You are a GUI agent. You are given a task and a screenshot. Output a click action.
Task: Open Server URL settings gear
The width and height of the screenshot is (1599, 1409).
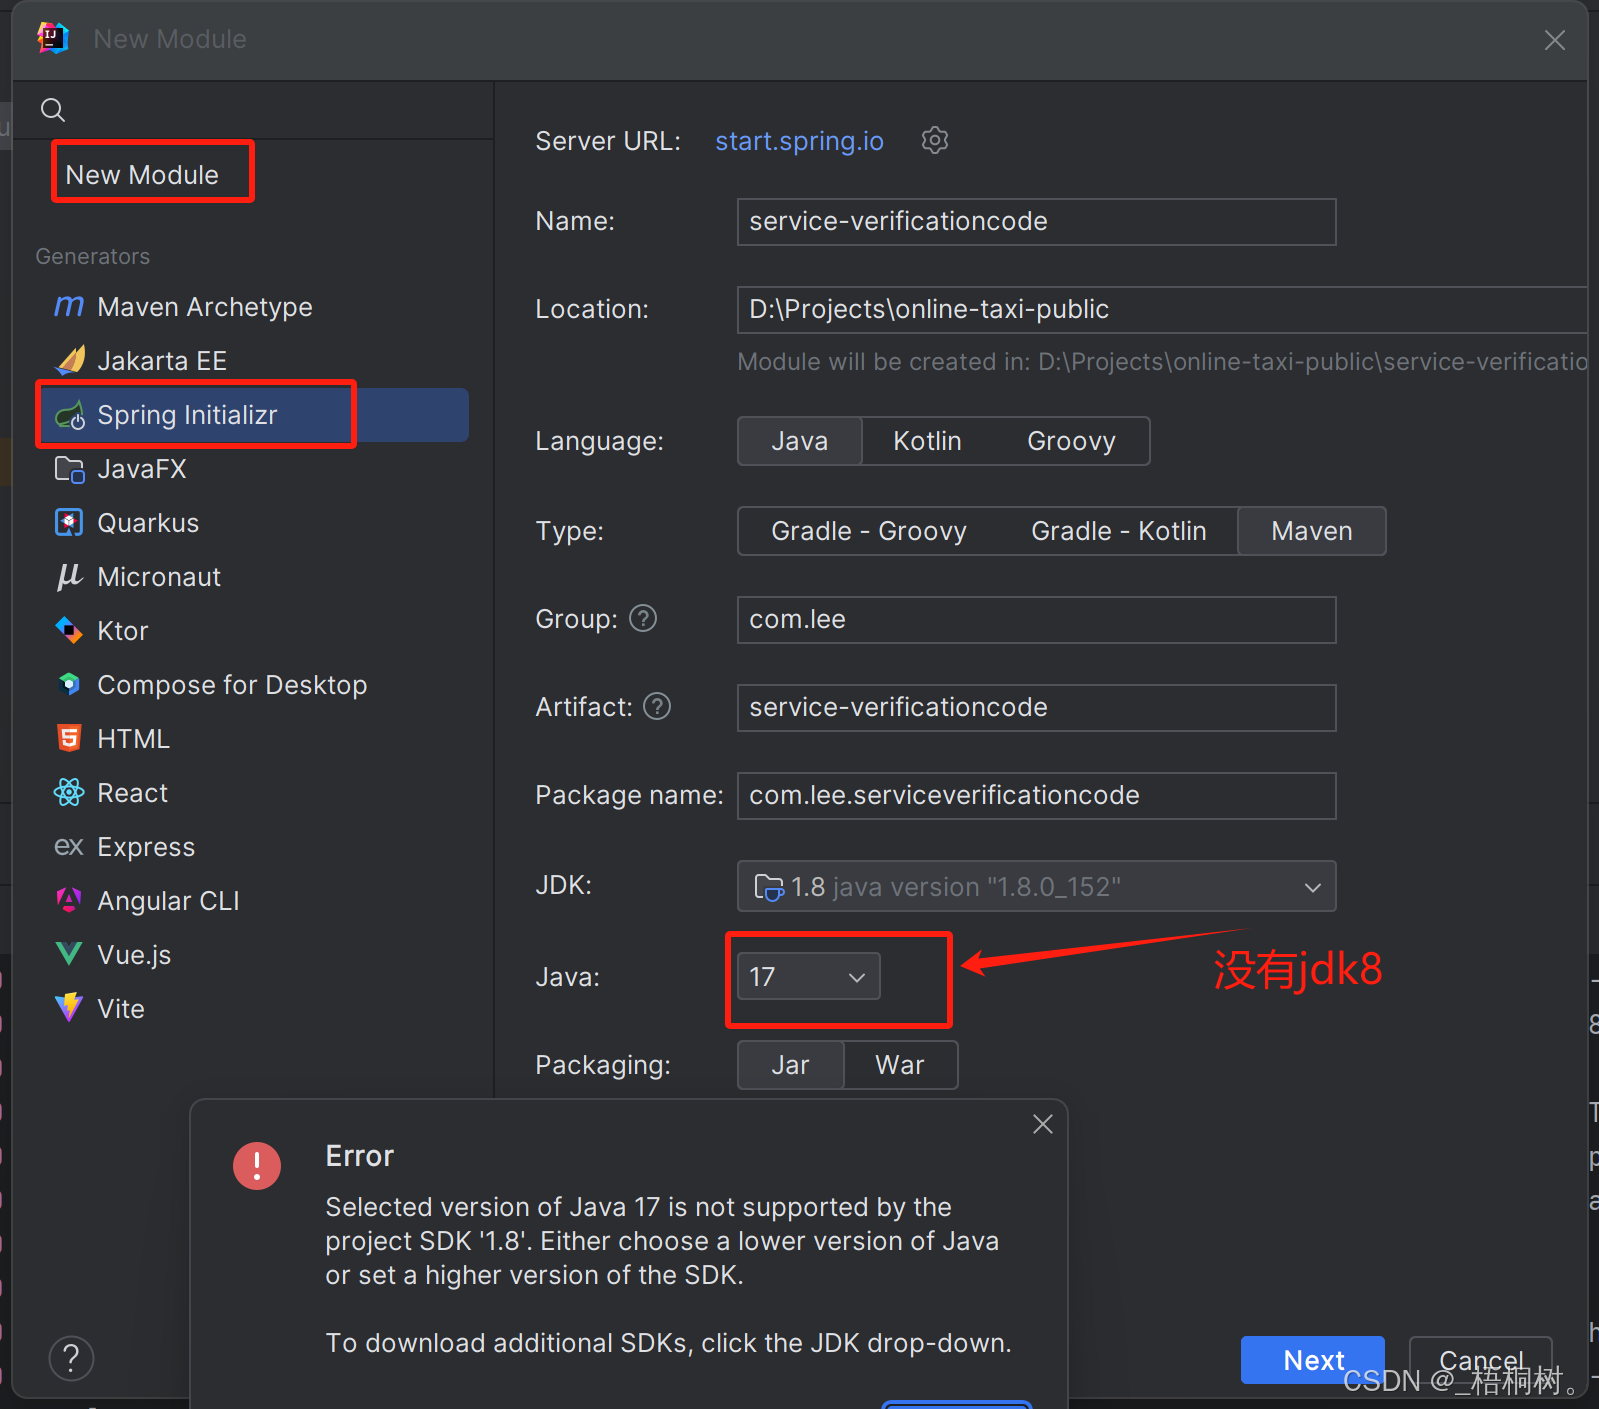coord(935,140)
